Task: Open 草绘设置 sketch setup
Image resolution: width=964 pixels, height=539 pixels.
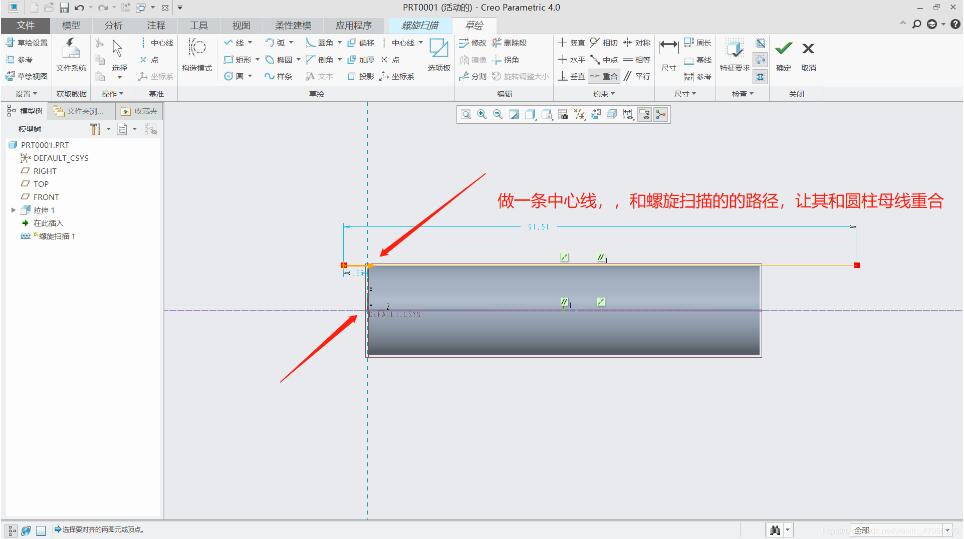Action: click(x=26, y=42)
